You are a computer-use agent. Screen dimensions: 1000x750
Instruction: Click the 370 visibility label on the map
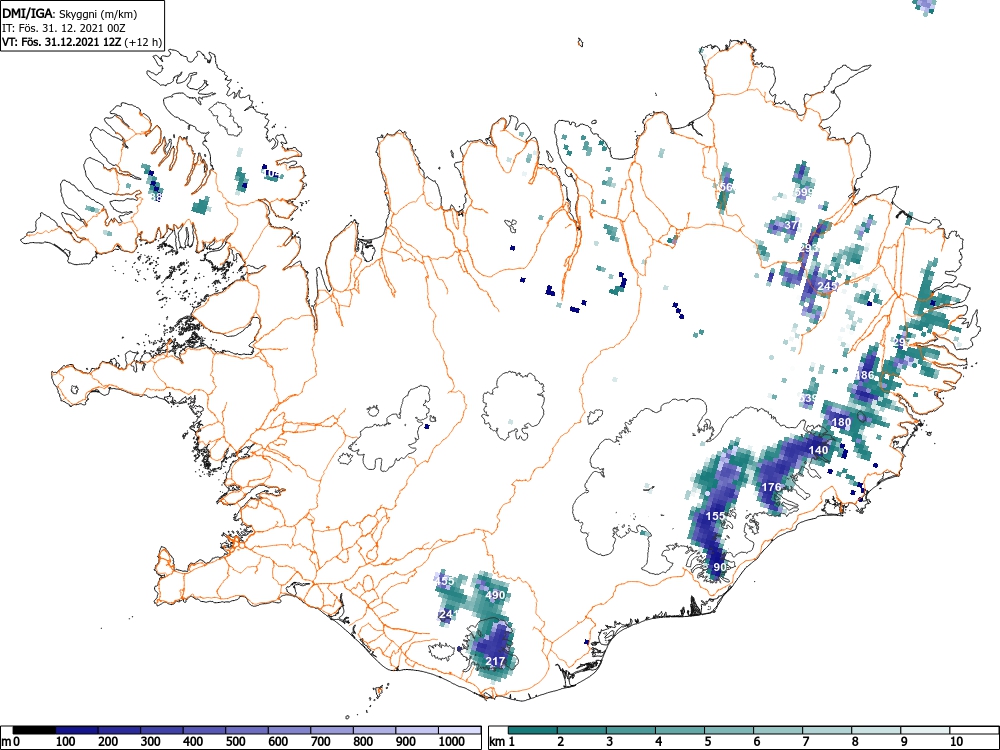(793, 225)
